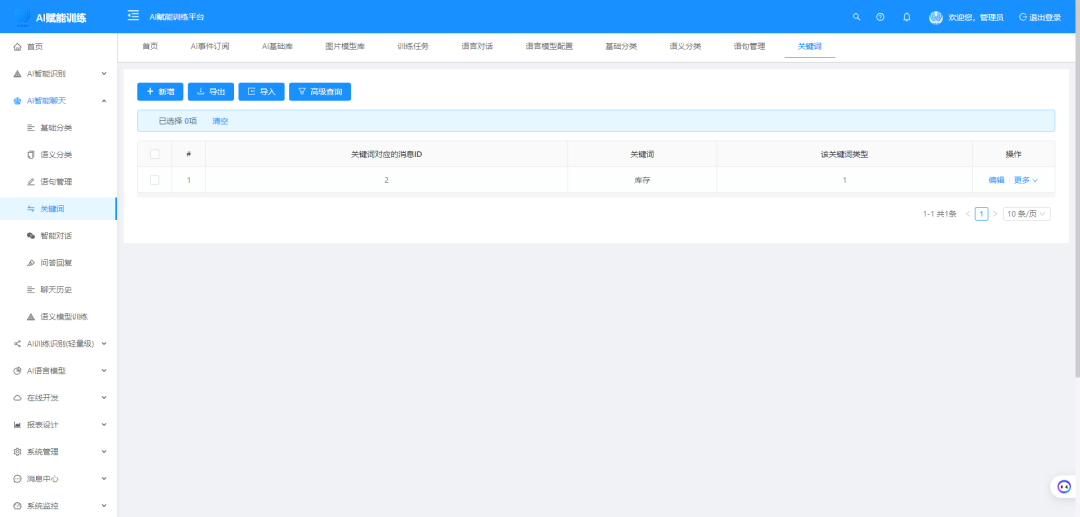
Task: Click the 新增 add button
Action: (x=160, y=92)
